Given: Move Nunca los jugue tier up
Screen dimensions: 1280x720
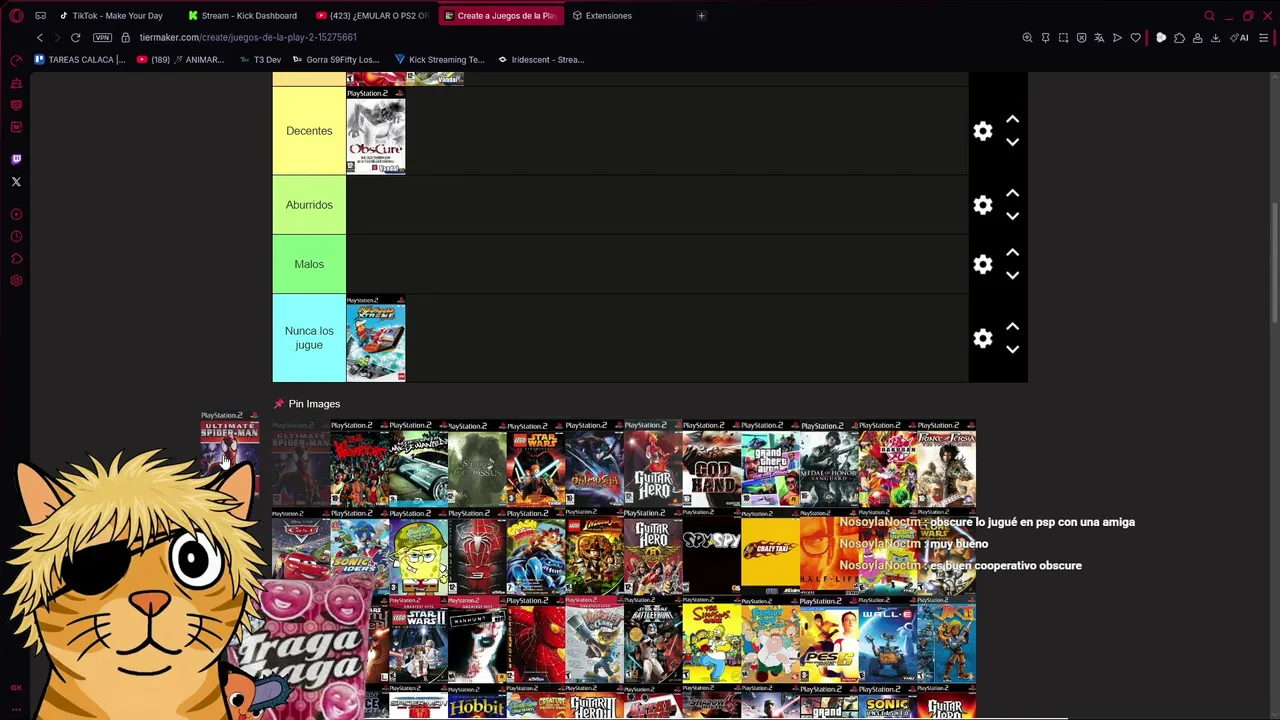Looking at the screenshot, I should (1012, 327).
